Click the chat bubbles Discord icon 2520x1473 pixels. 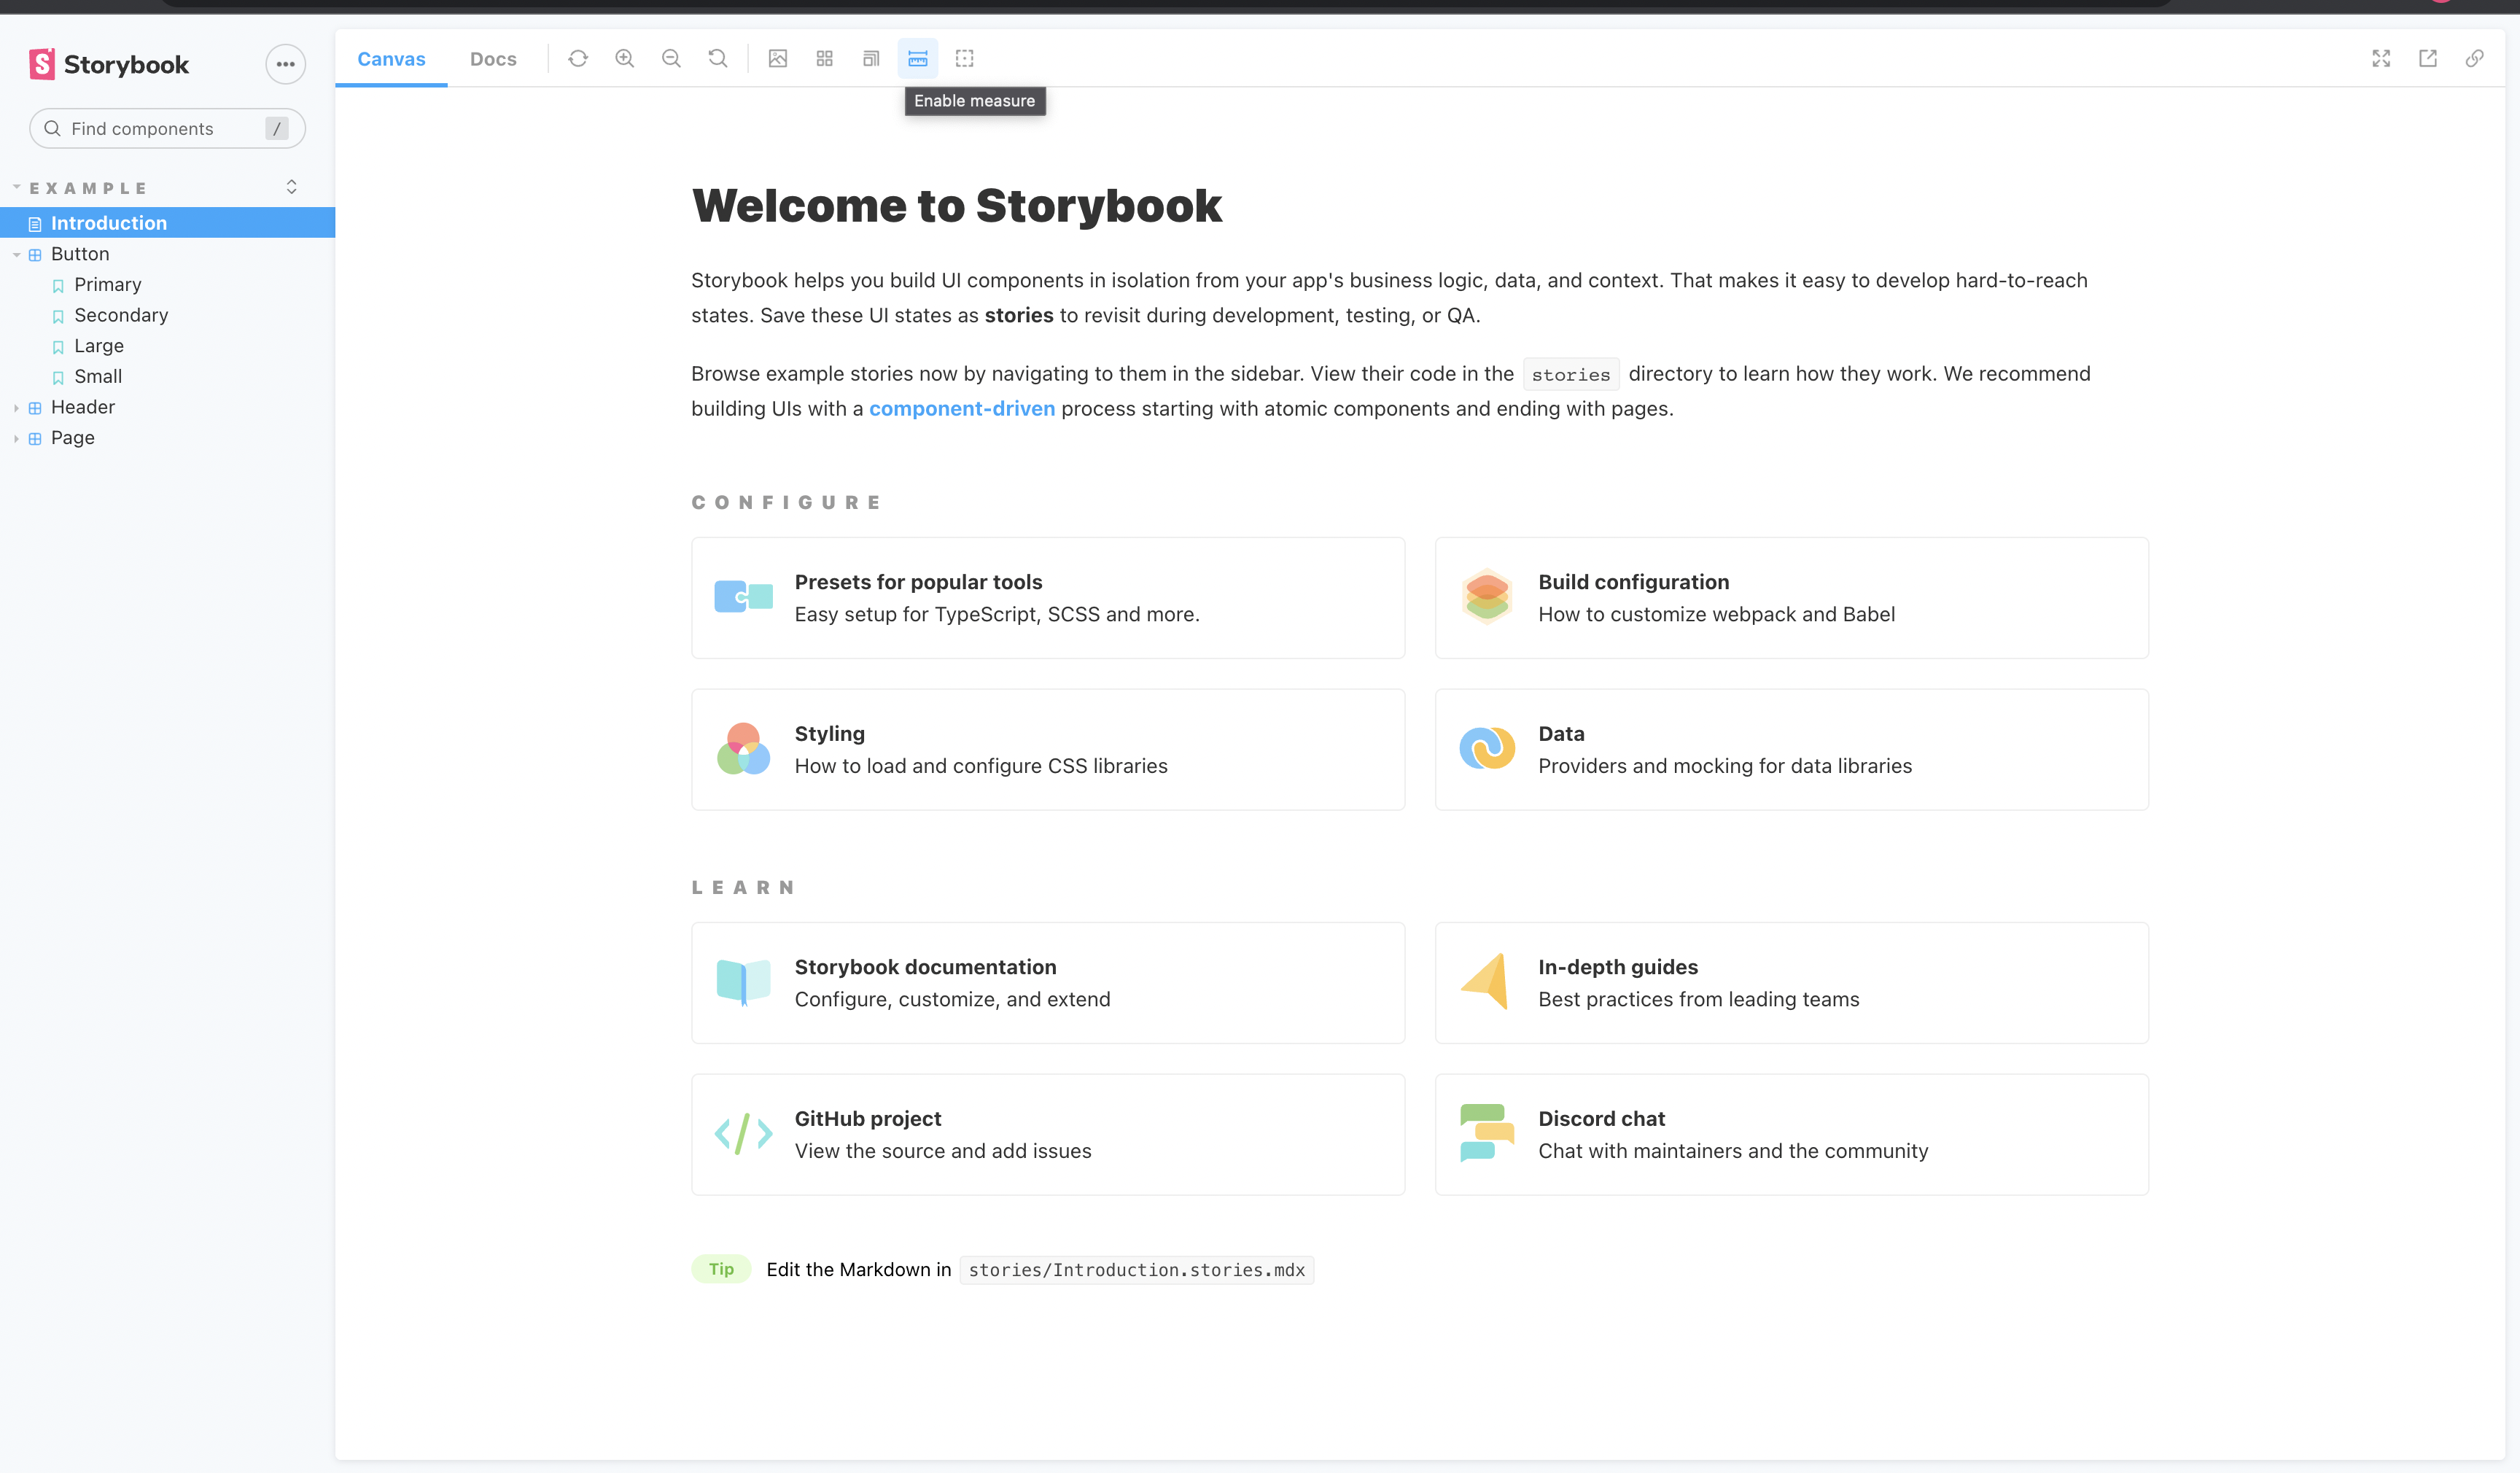[x=1487, y=1133]
